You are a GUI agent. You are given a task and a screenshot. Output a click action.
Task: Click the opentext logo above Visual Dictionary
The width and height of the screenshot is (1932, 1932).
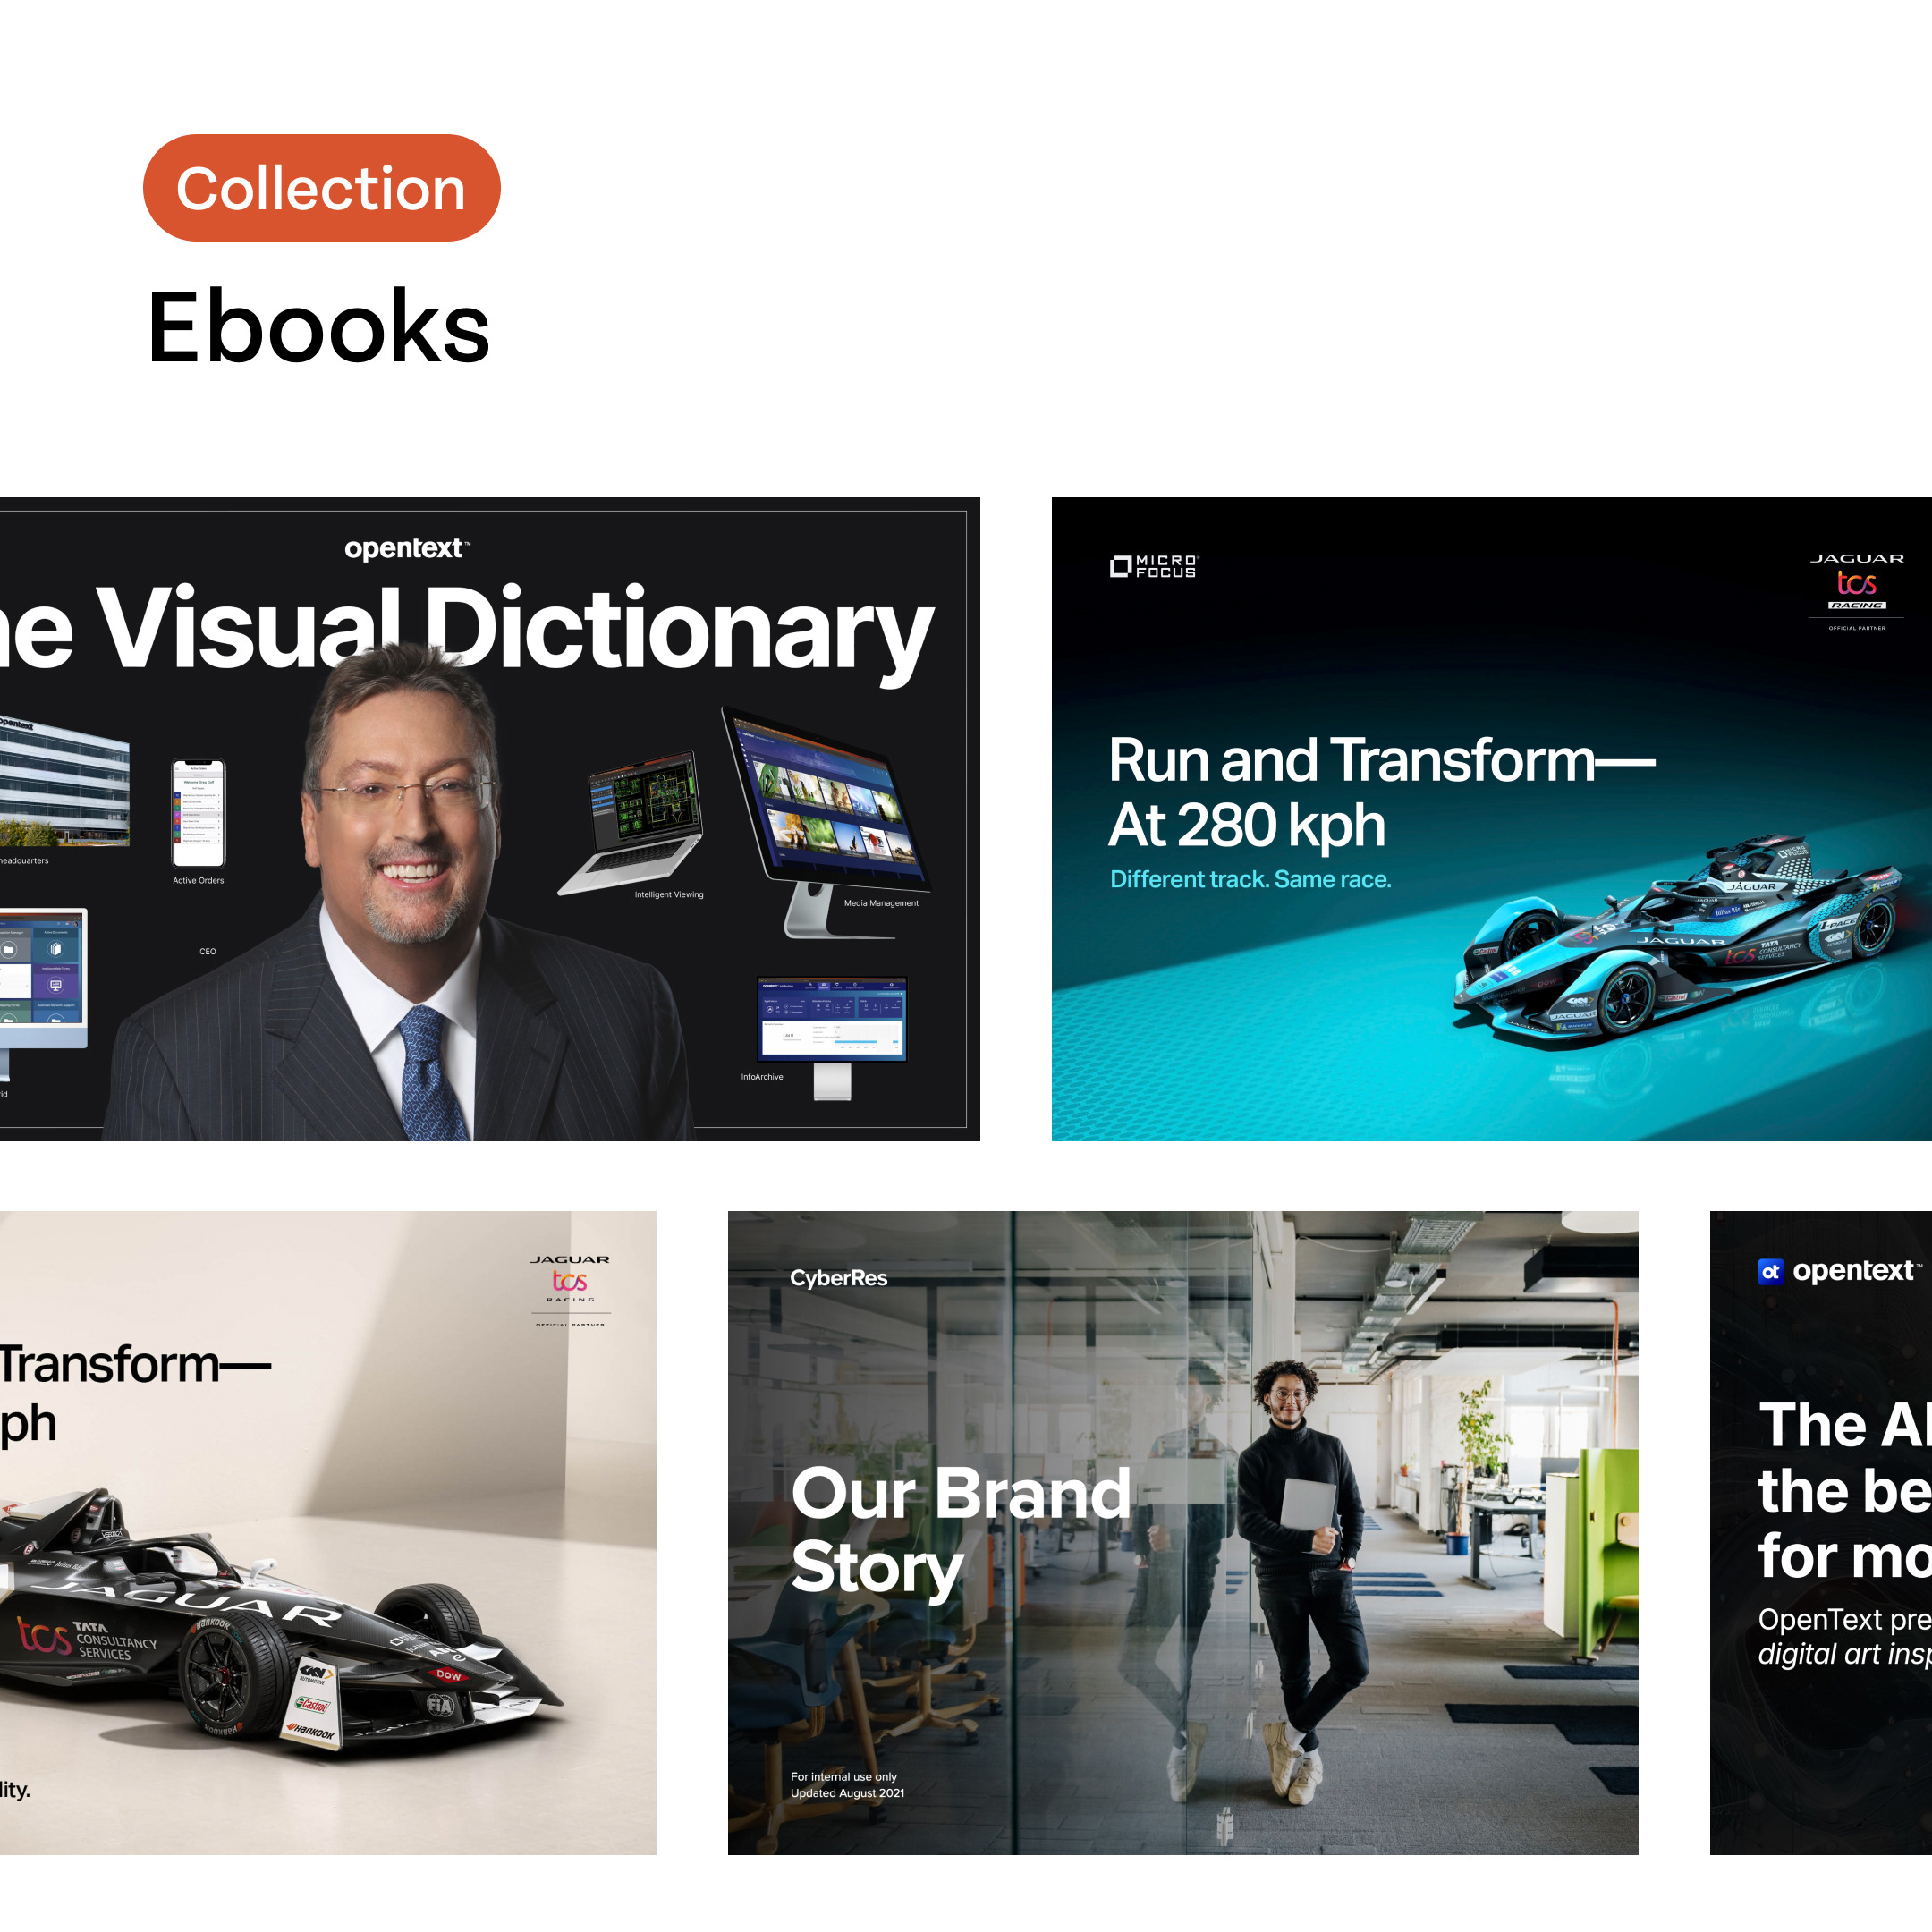(x=406, y=548)
